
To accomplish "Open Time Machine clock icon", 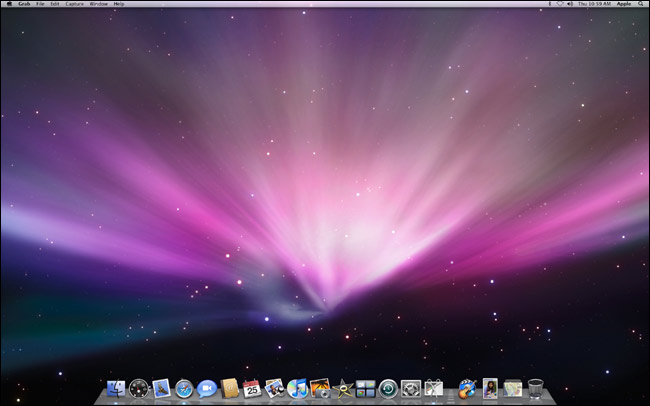I will click(388, 389).
